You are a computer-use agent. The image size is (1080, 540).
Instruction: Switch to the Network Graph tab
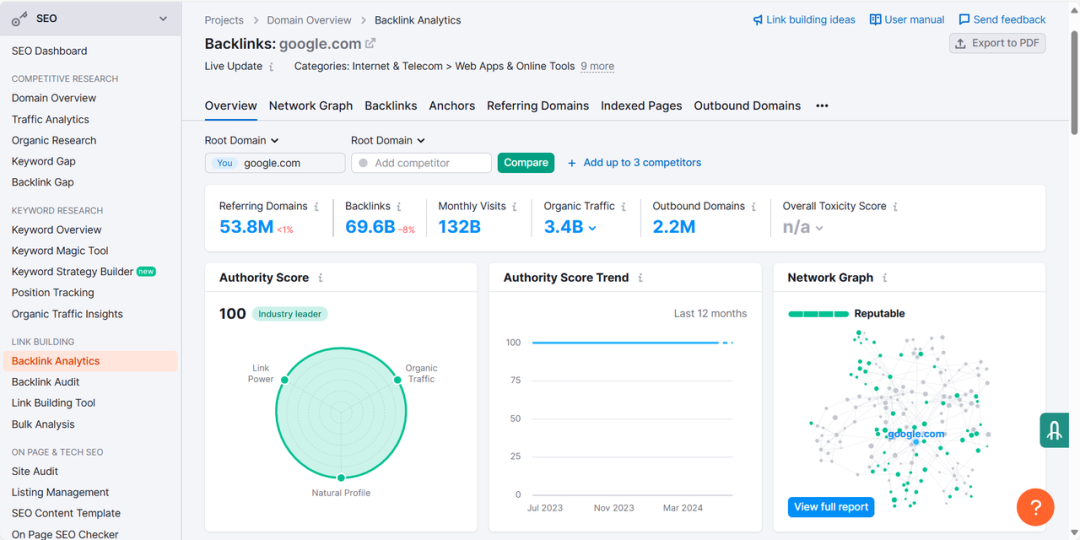[311, 106]
